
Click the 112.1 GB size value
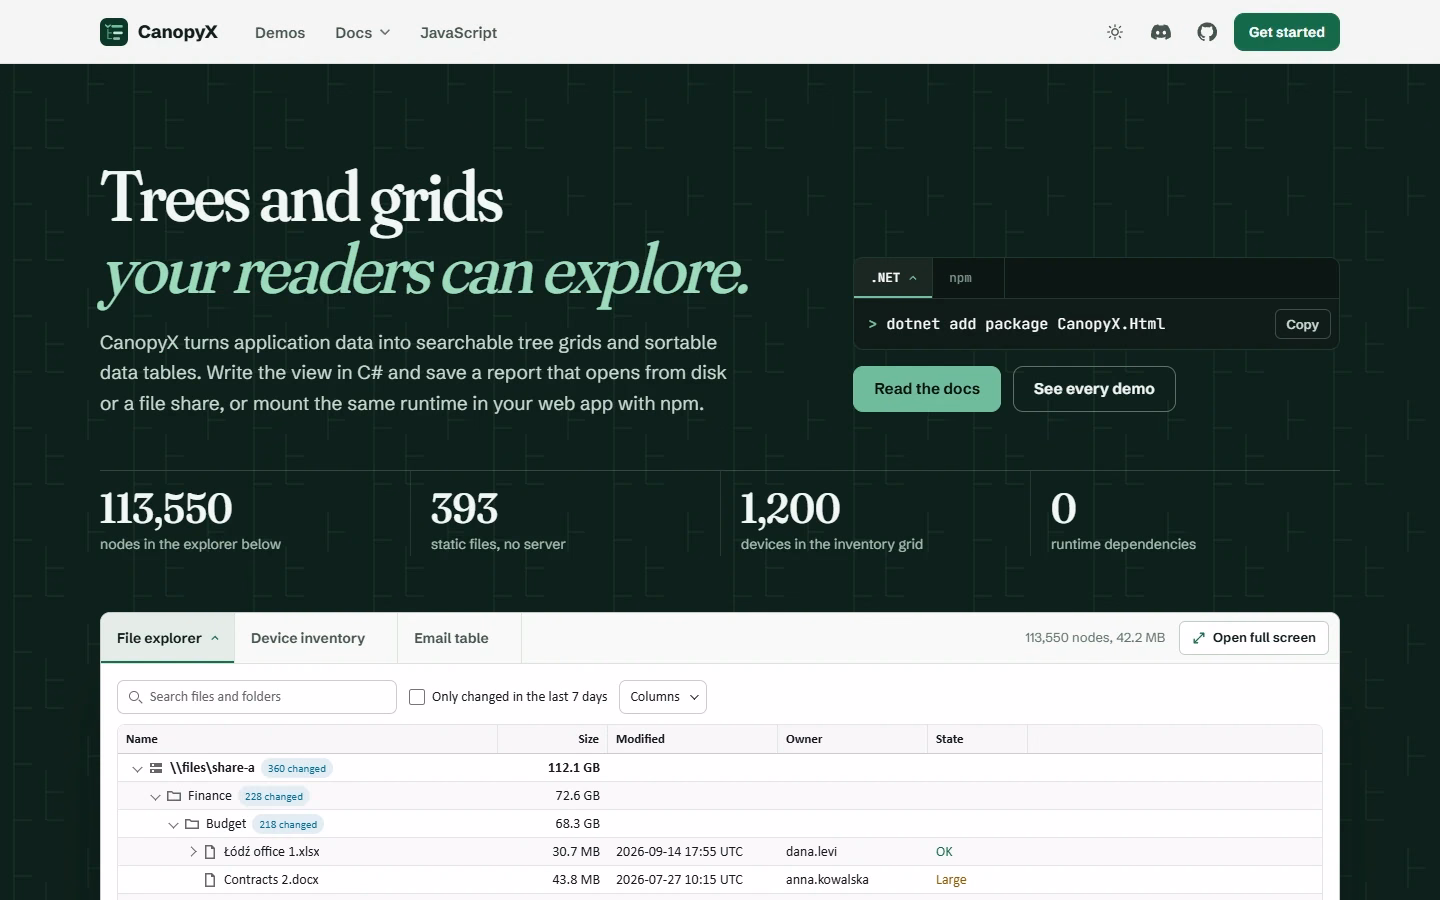[x=574, y=768]
